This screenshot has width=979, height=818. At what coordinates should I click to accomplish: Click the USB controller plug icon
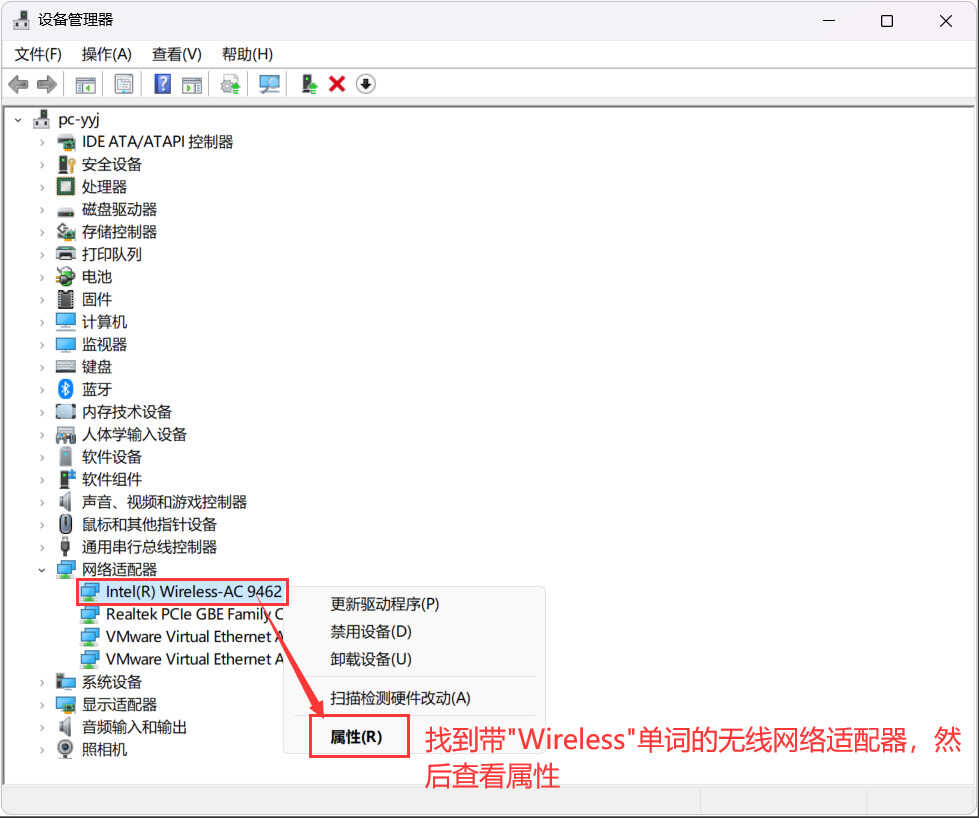[x=65, y=546]
